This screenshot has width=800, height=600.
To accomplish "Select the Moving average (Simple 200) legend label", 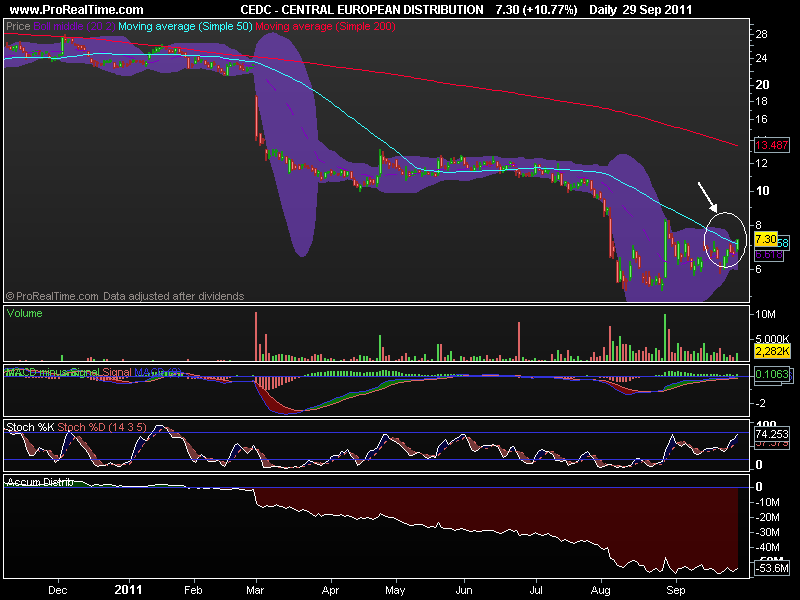I will pyautogui.click(x=325, y=26).
